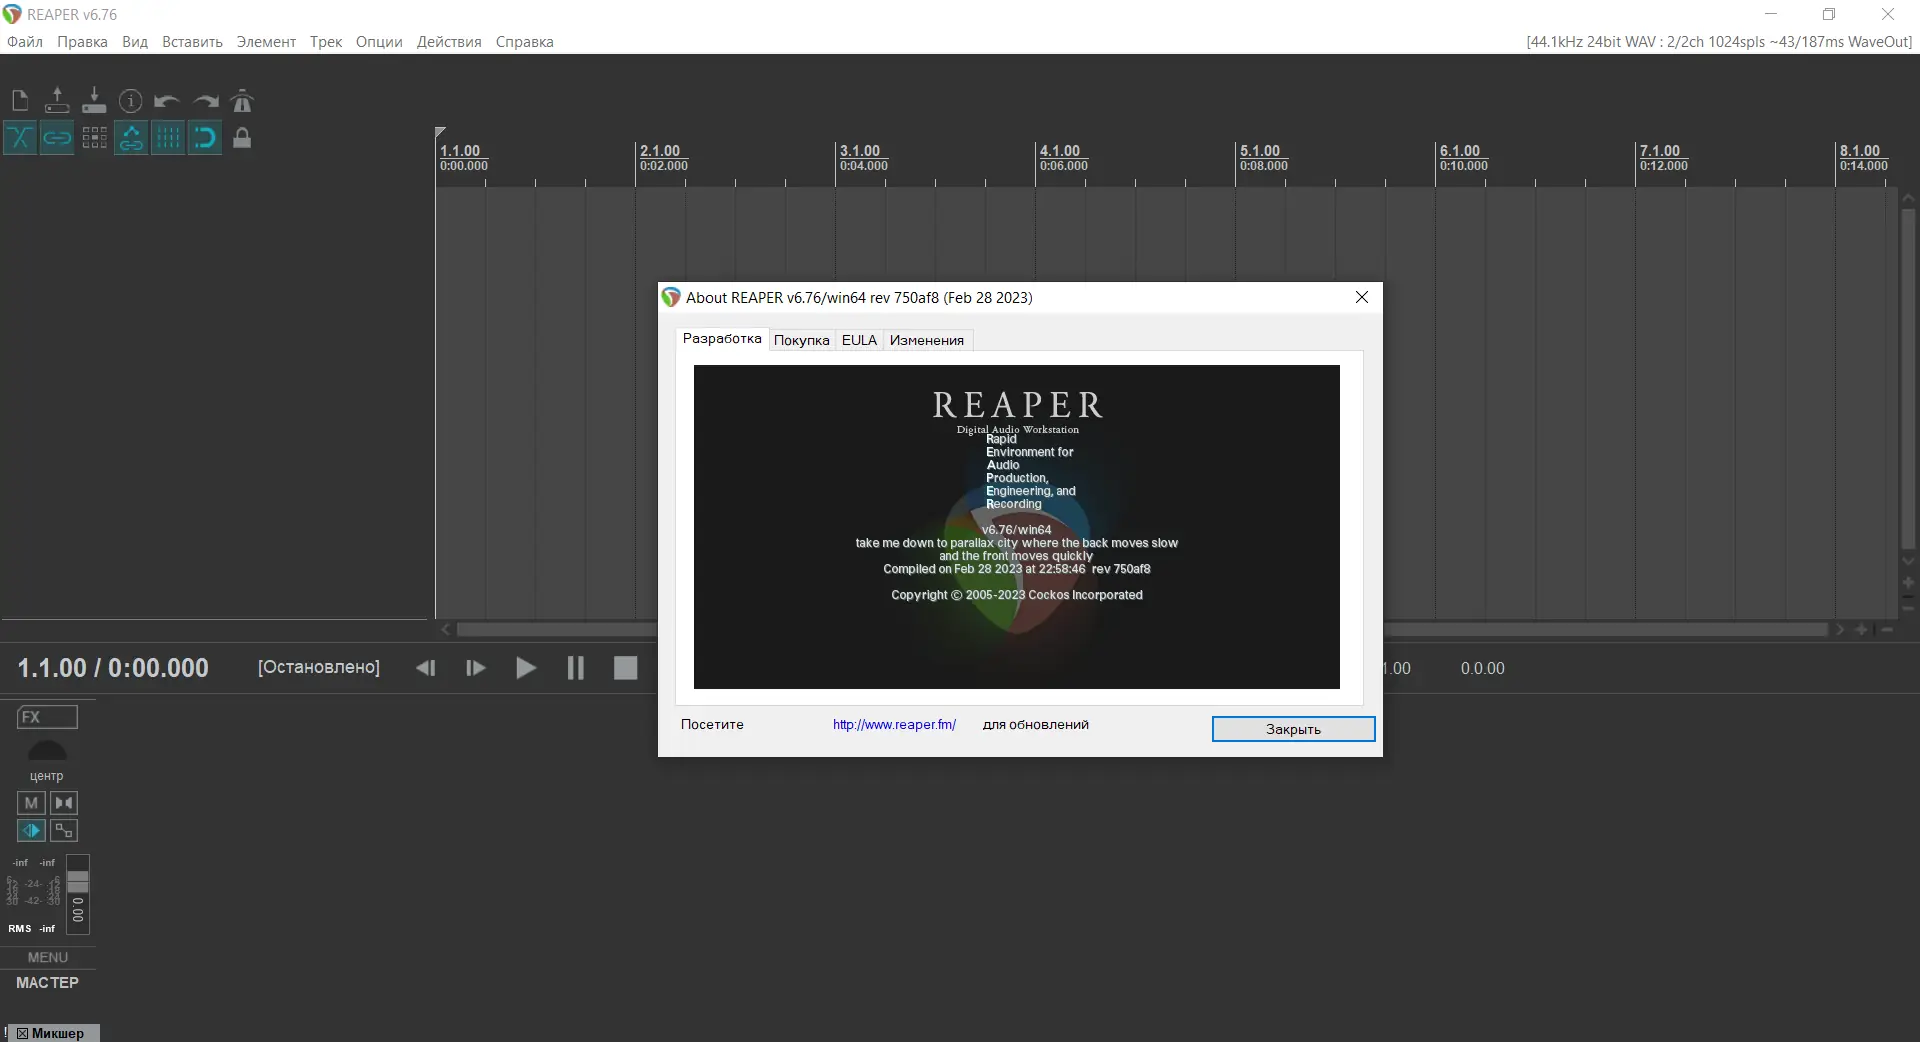The width and height of the screenshot is (1920, 1042).
Task: Click the timeline marker at bar 3.1.00
Action: pos(860,151)
